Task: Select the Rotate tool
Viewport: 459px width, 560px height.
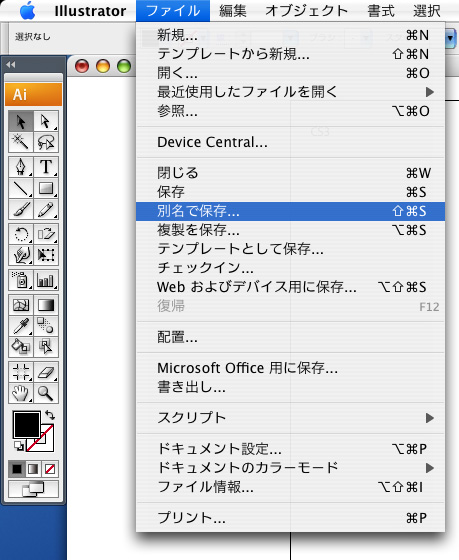Action: point(21,234)
